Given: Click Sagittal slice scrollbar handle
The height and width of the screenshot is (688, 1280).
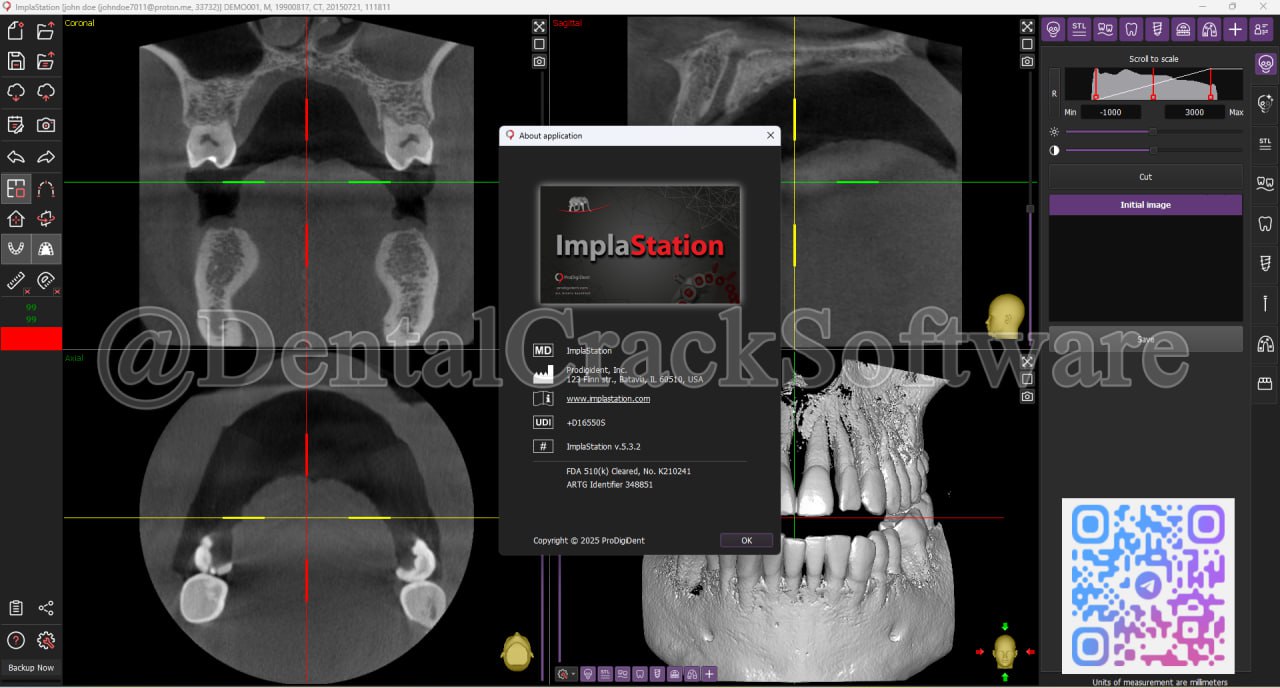Looking at the screenshot, I should [x=1030, y=208].
